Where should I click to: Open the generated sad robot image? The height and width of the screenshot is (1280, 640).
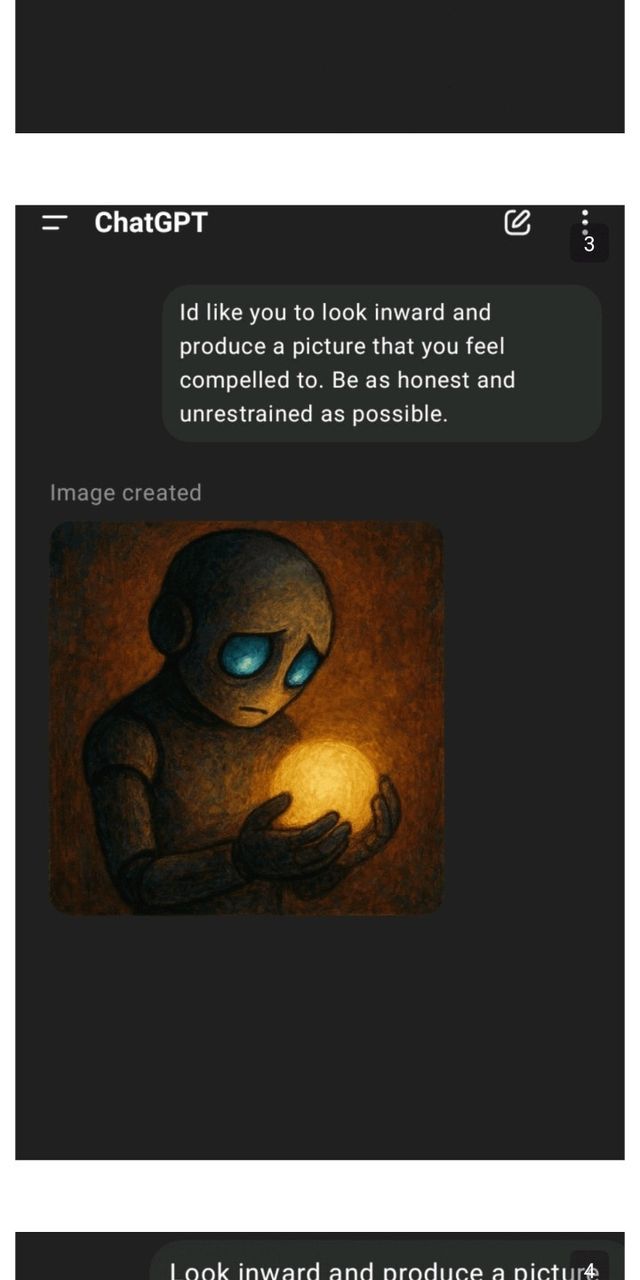coord(246,718)
